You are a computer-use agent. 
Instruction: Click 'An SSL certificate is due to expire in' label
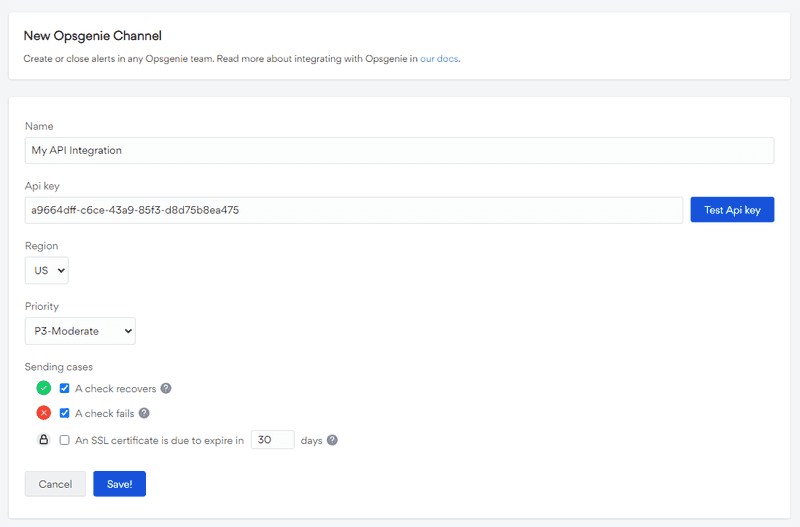pos(159,440)
